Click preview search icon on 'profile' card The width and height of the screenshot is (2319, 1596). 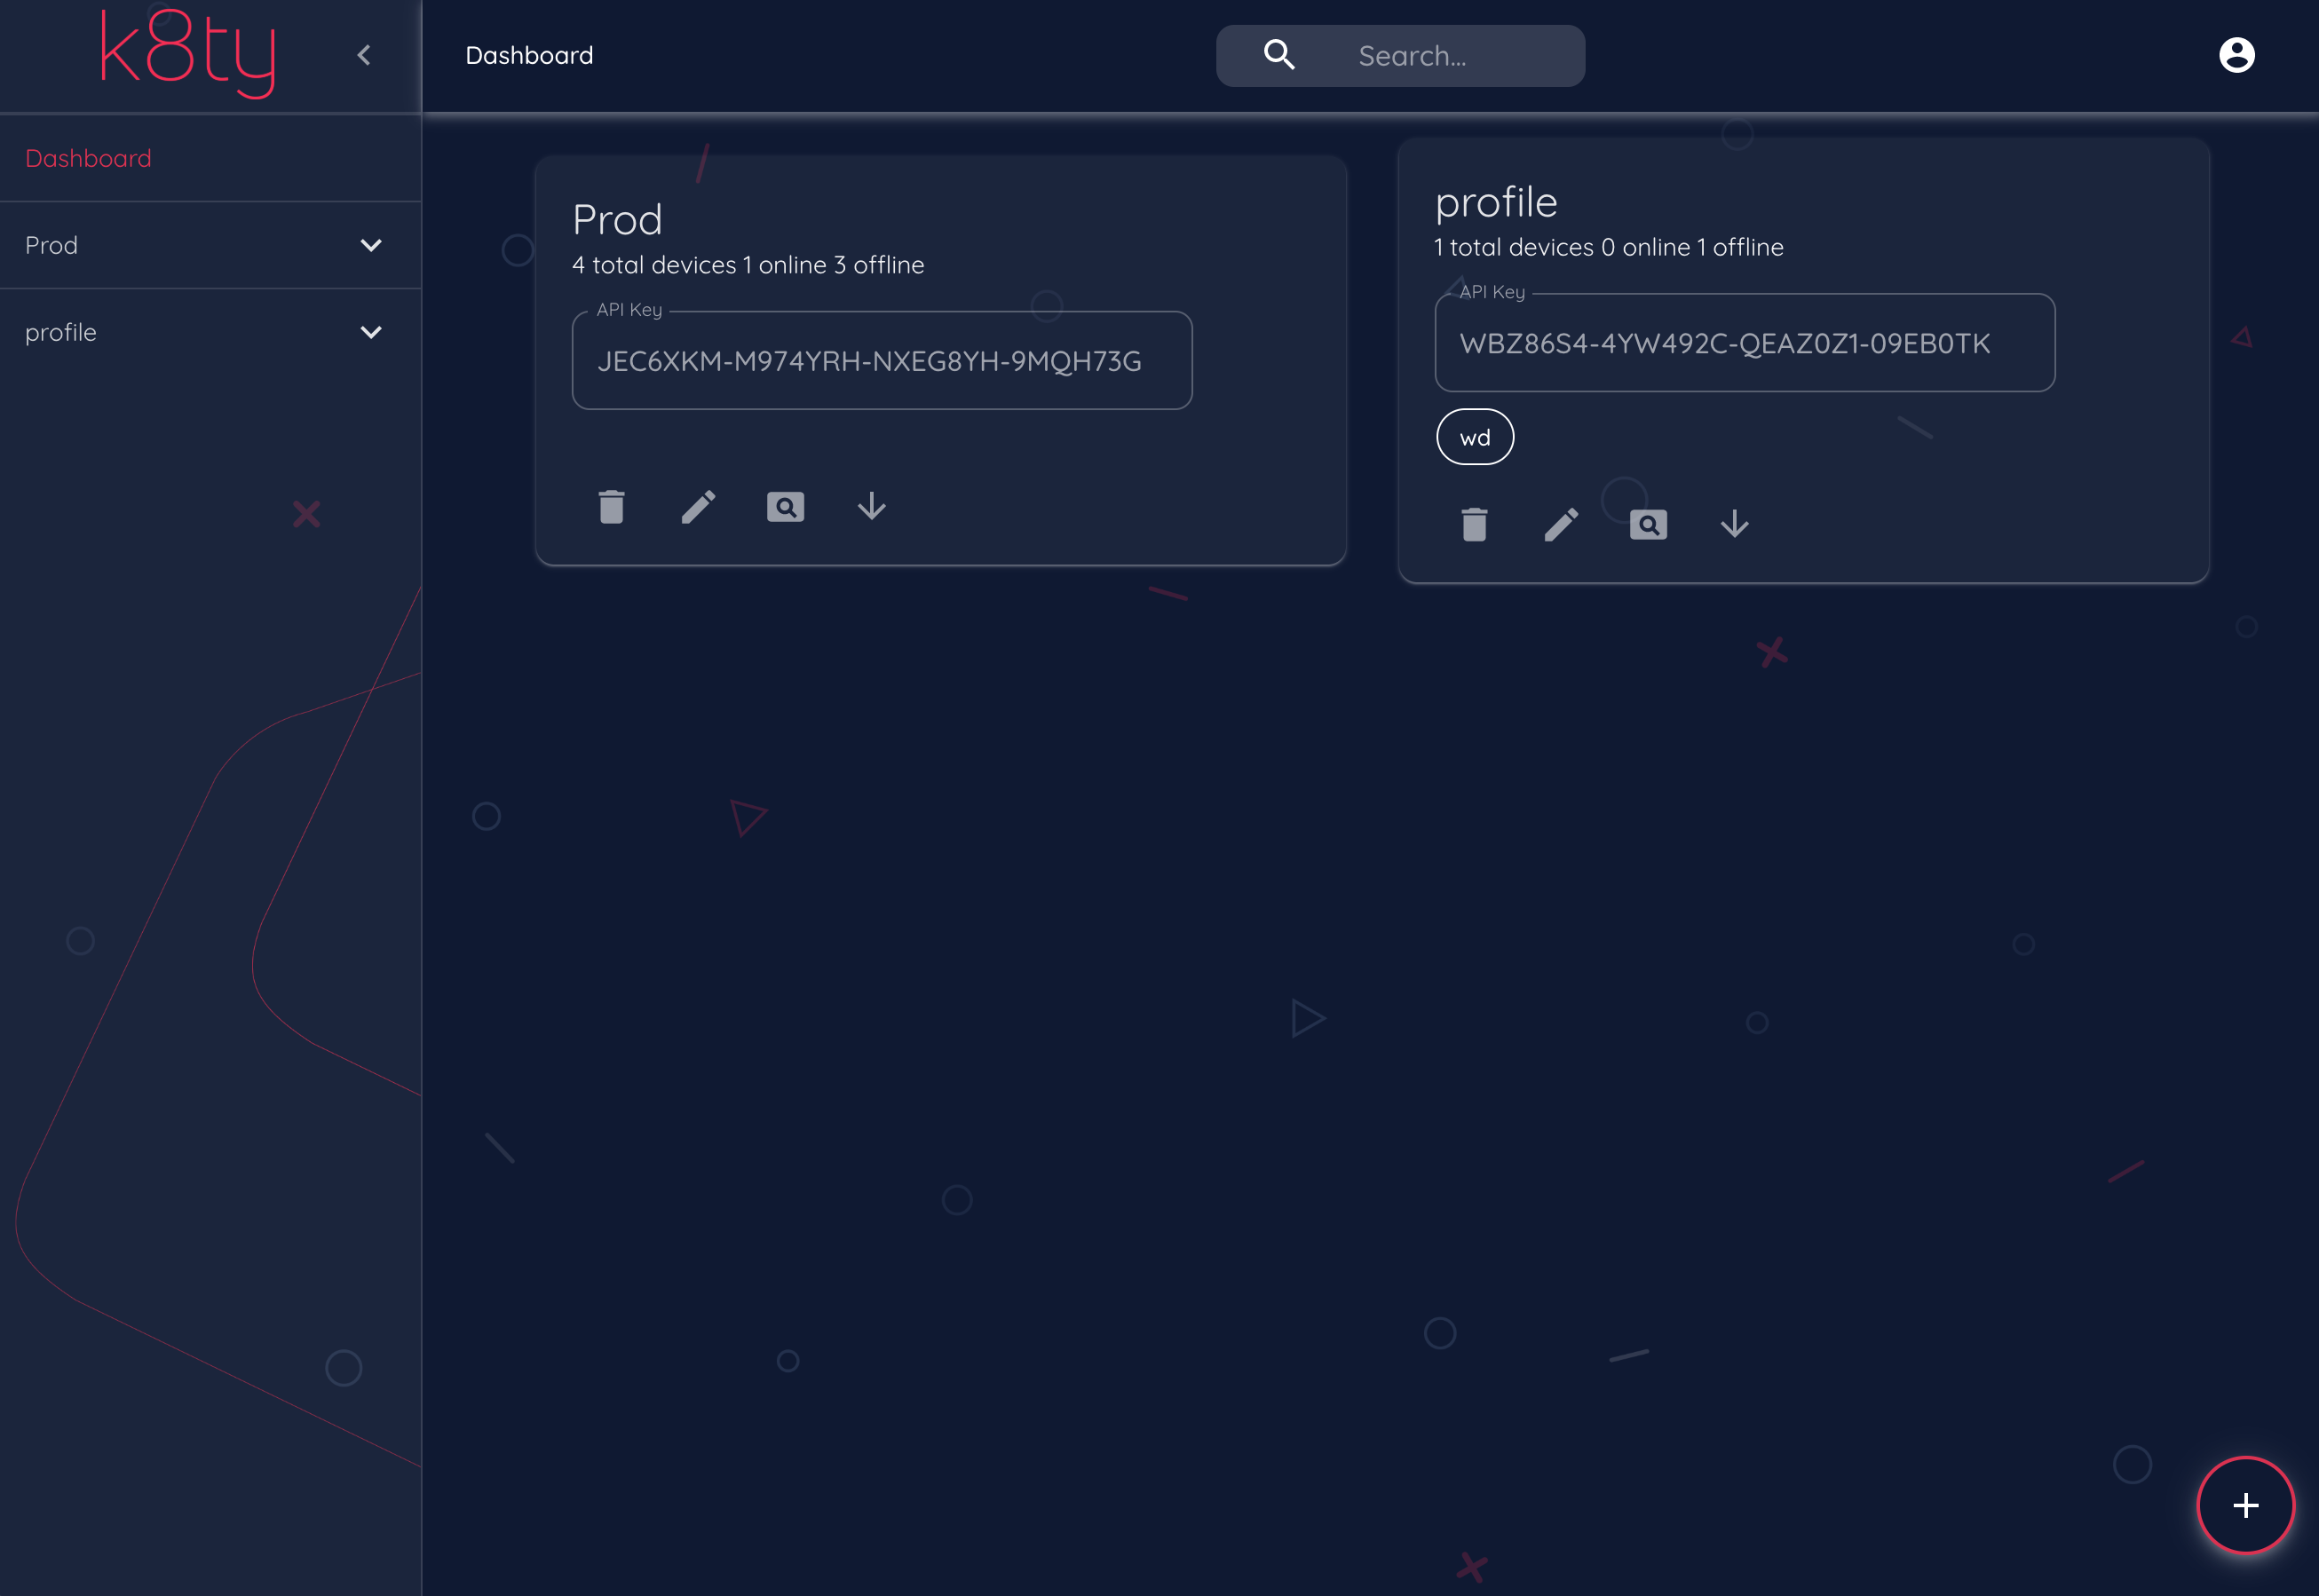[1648, 525]
